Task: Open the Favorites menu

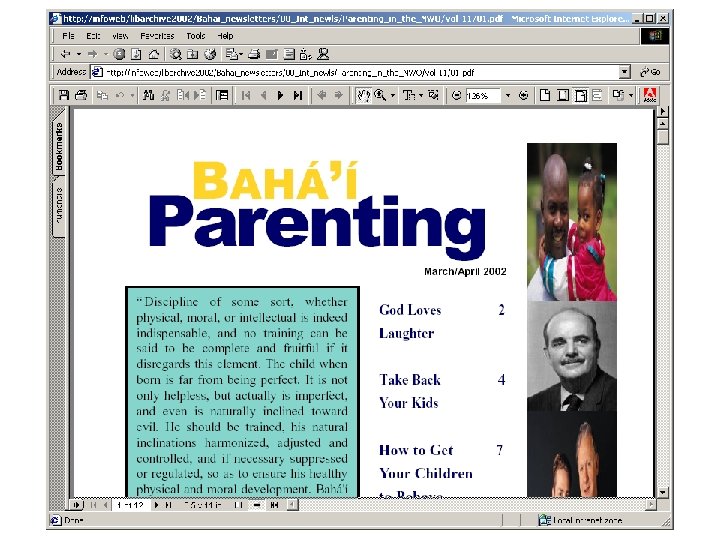Action: pos(157,36)
